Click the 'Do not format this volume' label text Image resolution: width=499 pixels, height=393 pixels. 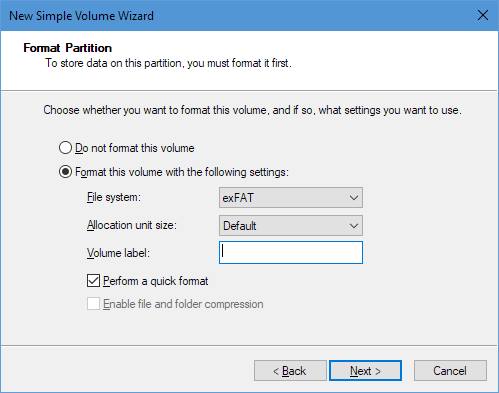tap(135, 148)
